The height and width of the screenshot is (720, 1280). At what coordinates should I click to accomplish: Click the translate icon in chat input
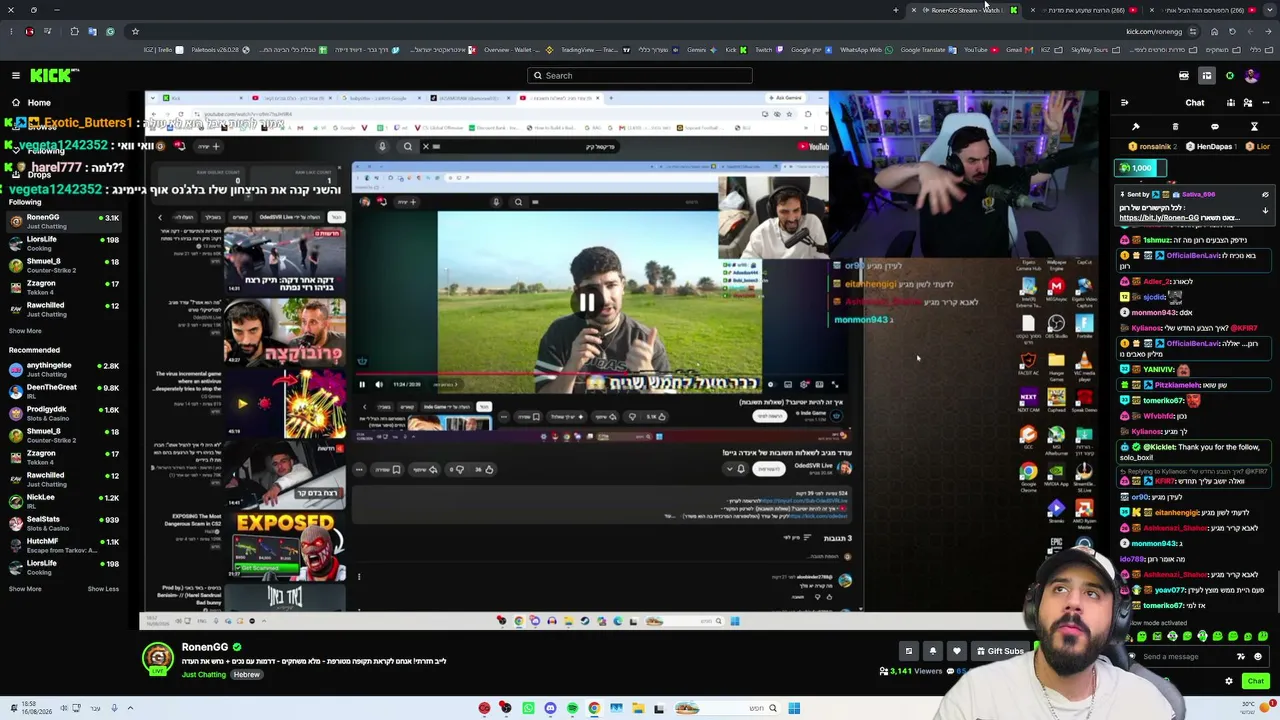pos(1241,657)
